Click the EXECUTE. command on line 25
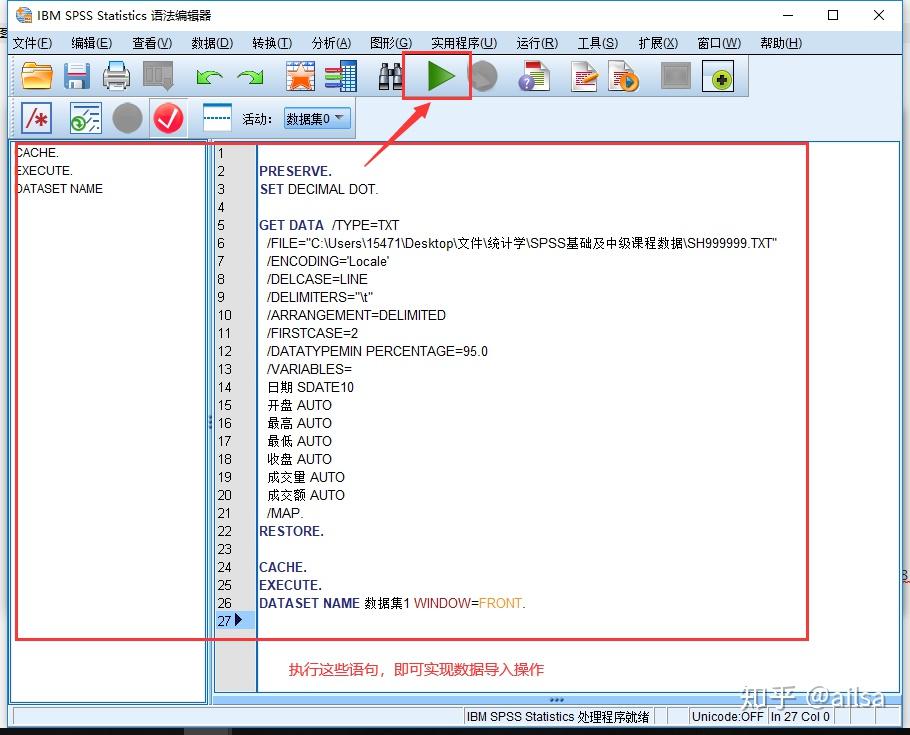The width and height of the screenshot is (910, 735). pos(290,585)
